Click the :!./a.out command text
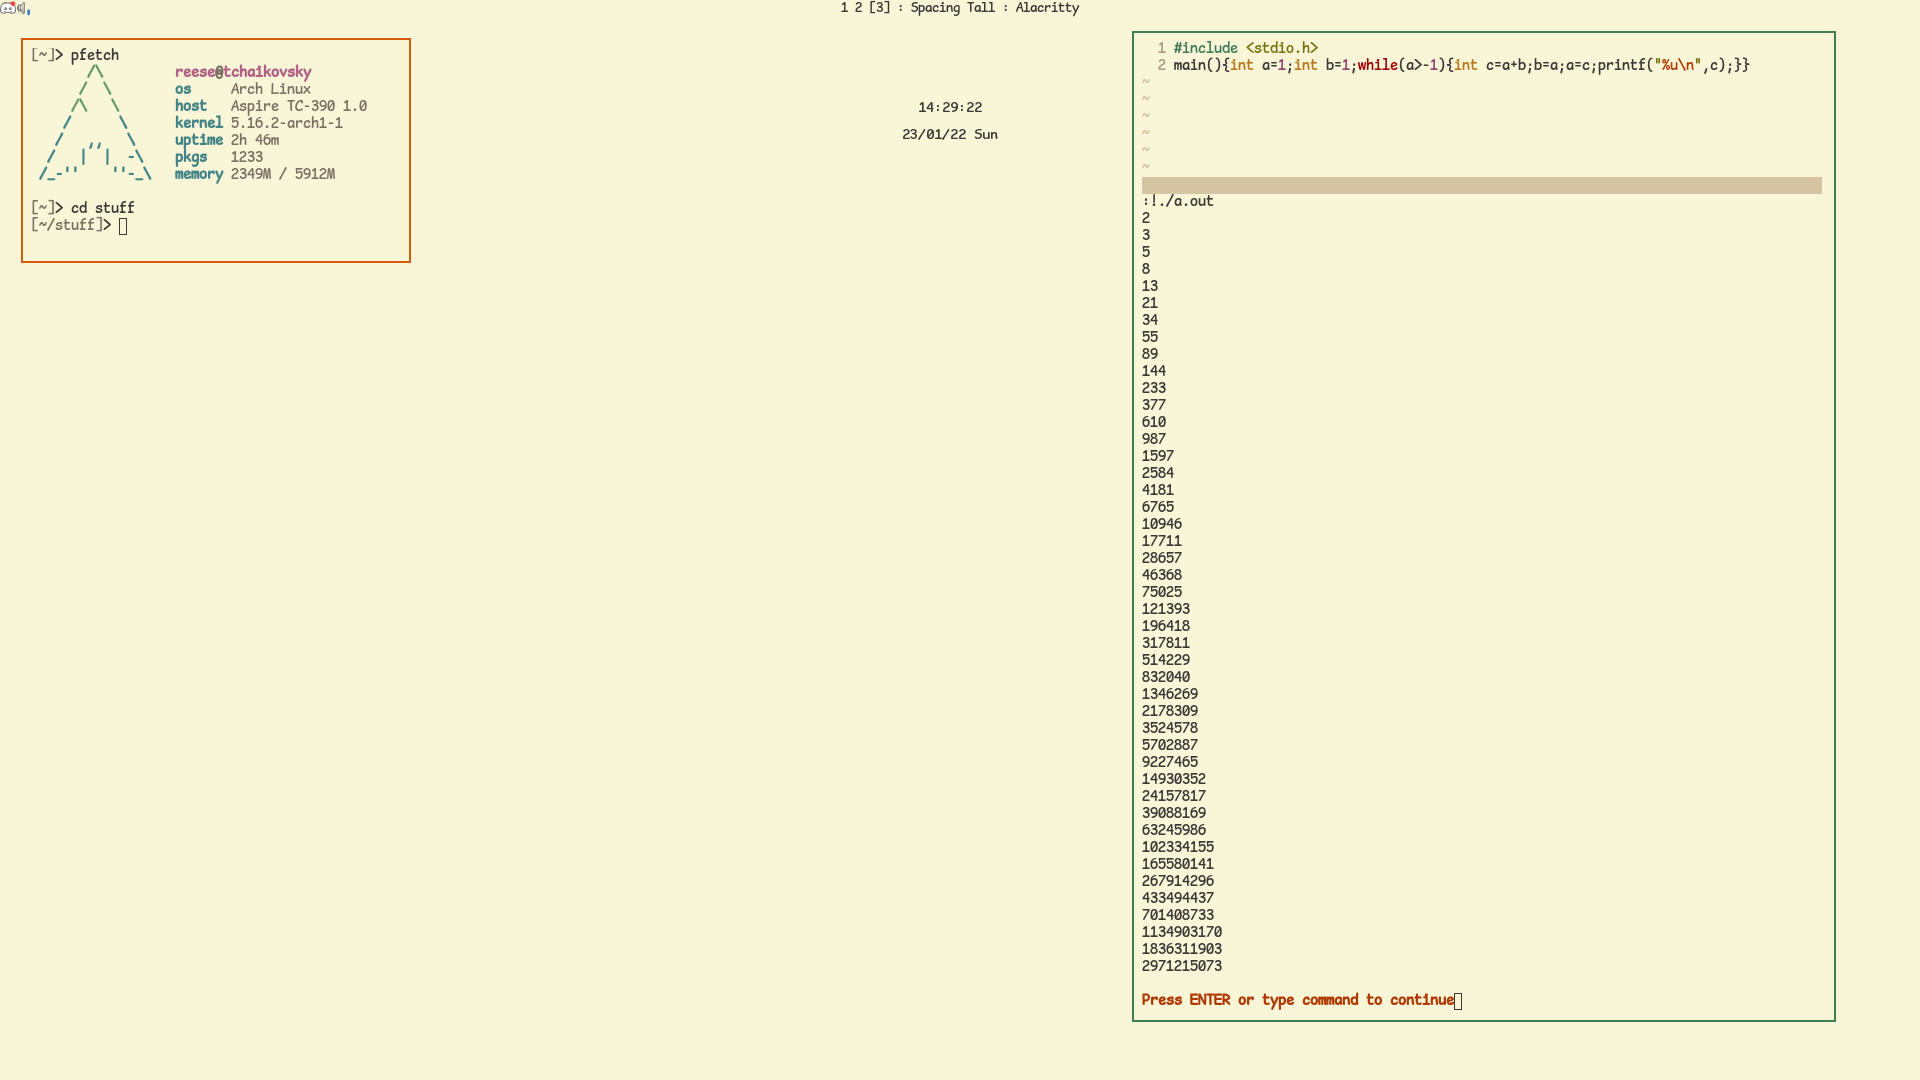The image size is (1920, 1080). tap(1178, 201)
